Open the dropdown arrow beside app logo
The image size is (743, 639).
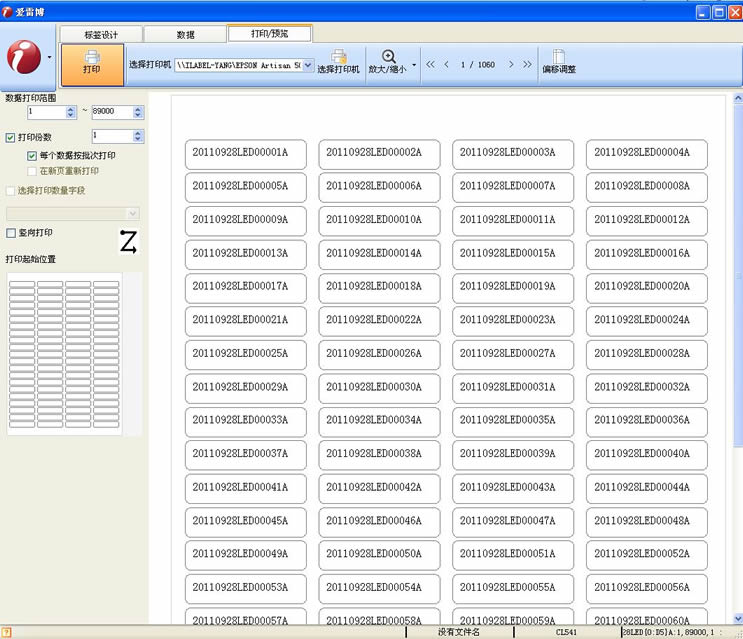click(x=49, y=57)
